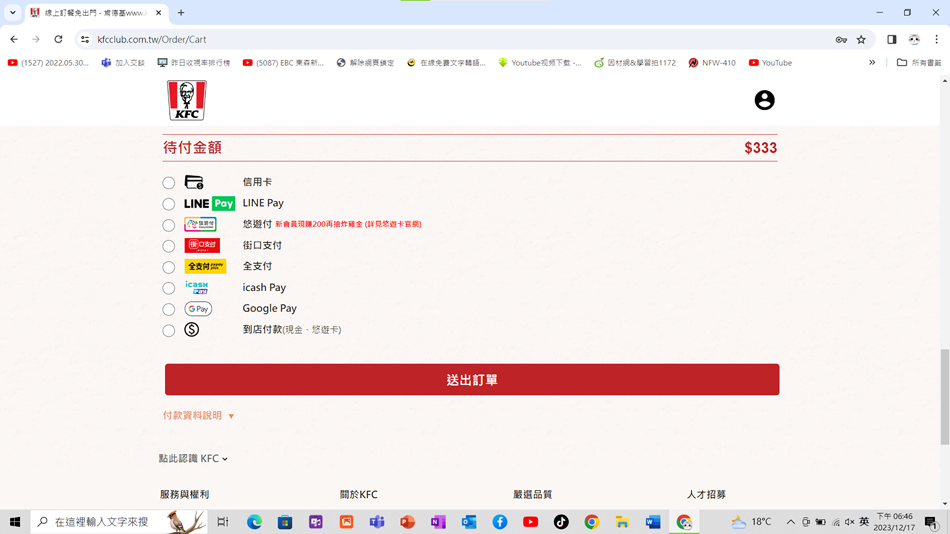Click the 悠遊付 logo icon
950x534 pixels.
pyautogui.click(x=201, y=224)
